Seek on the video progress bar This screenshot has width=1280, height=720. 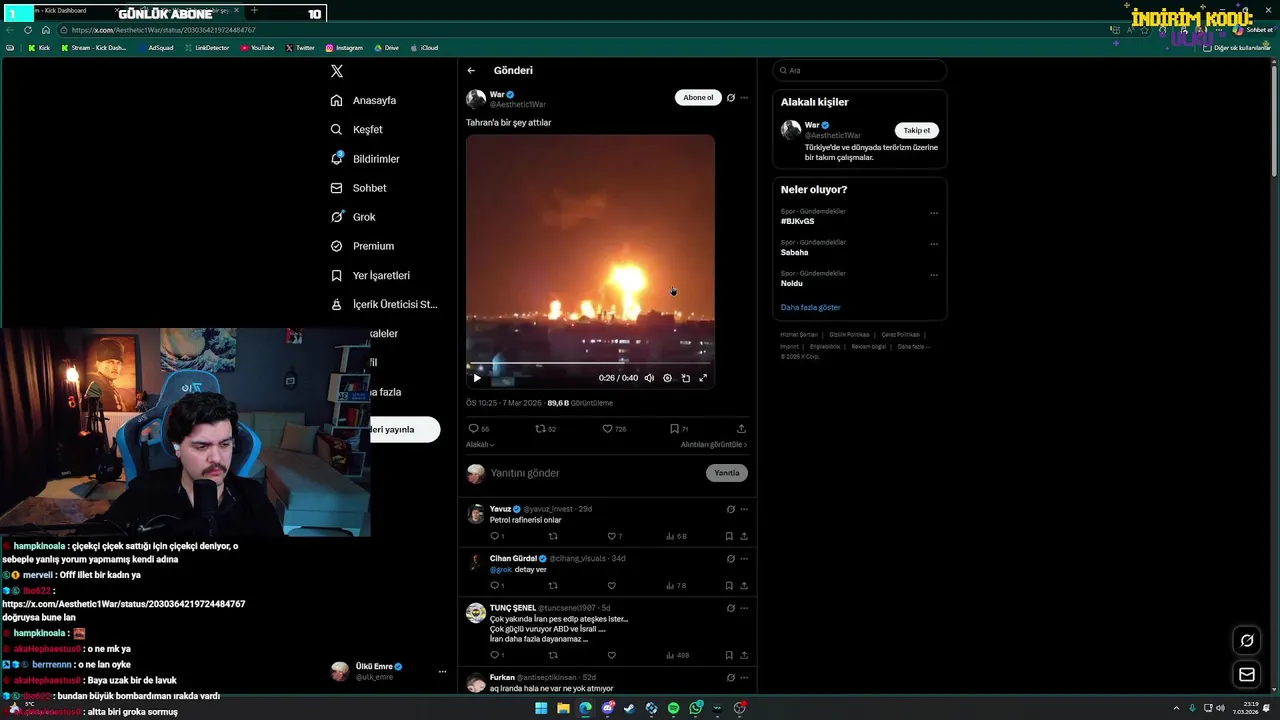pyautogui.click(x=590, y=364)
